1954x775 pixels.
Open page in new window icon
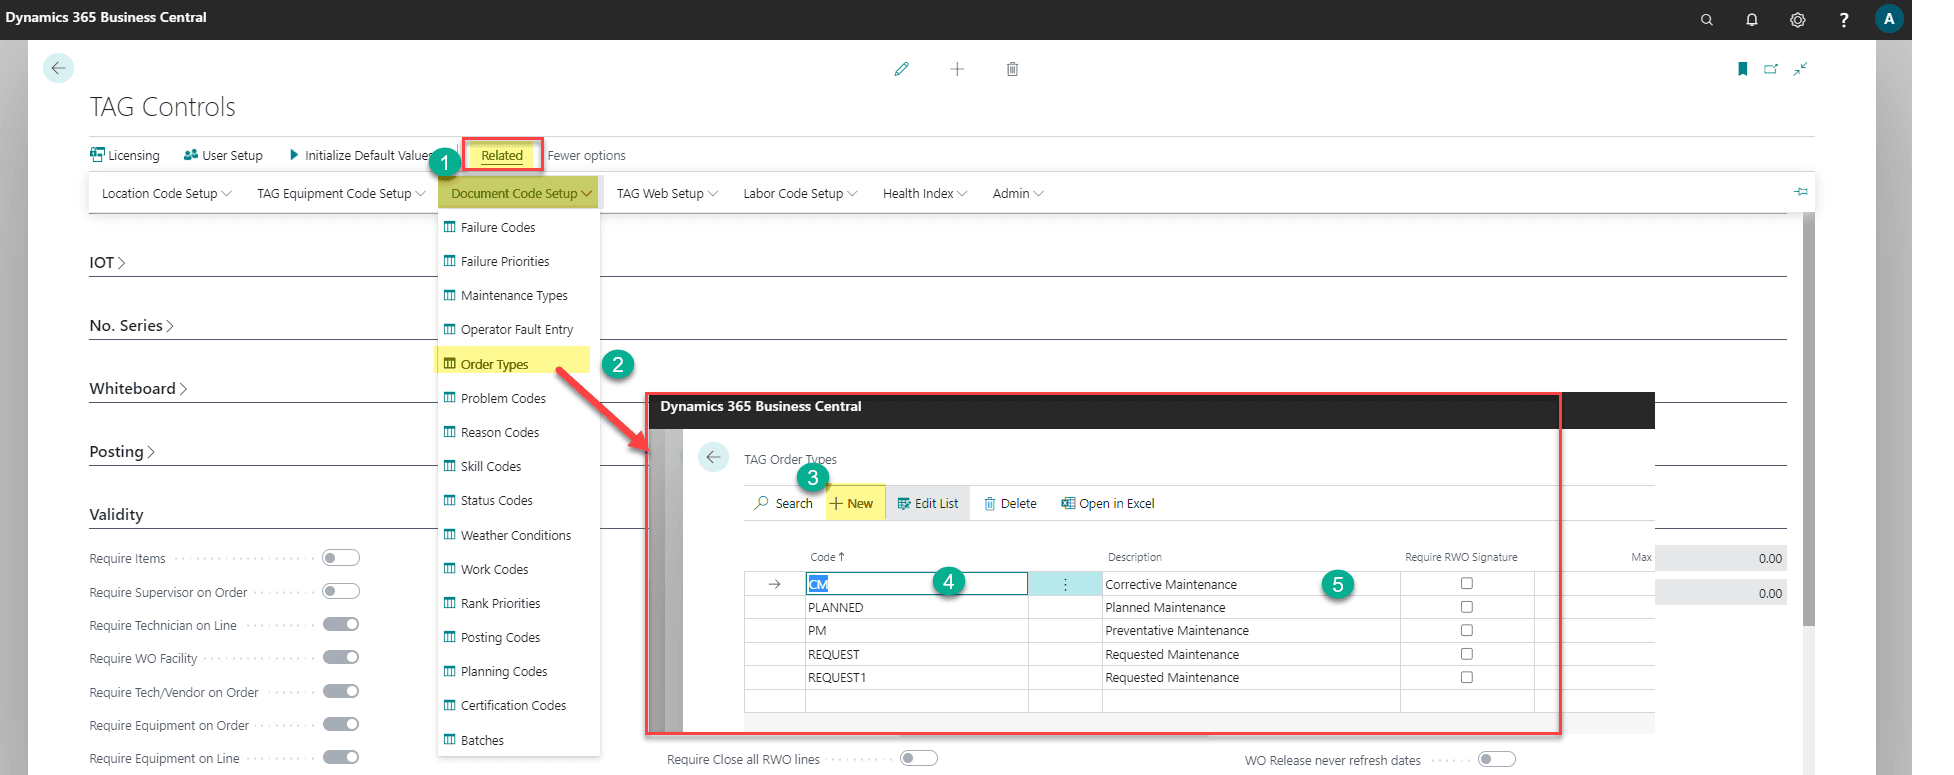click(1771, 69)
